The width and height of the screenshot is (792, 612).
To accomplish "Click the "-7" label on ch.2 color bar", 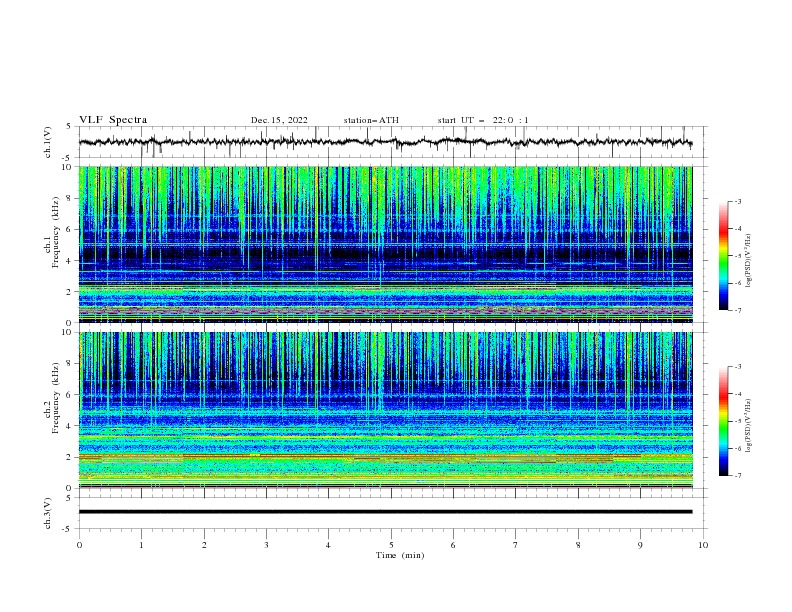I will [738, 476].
